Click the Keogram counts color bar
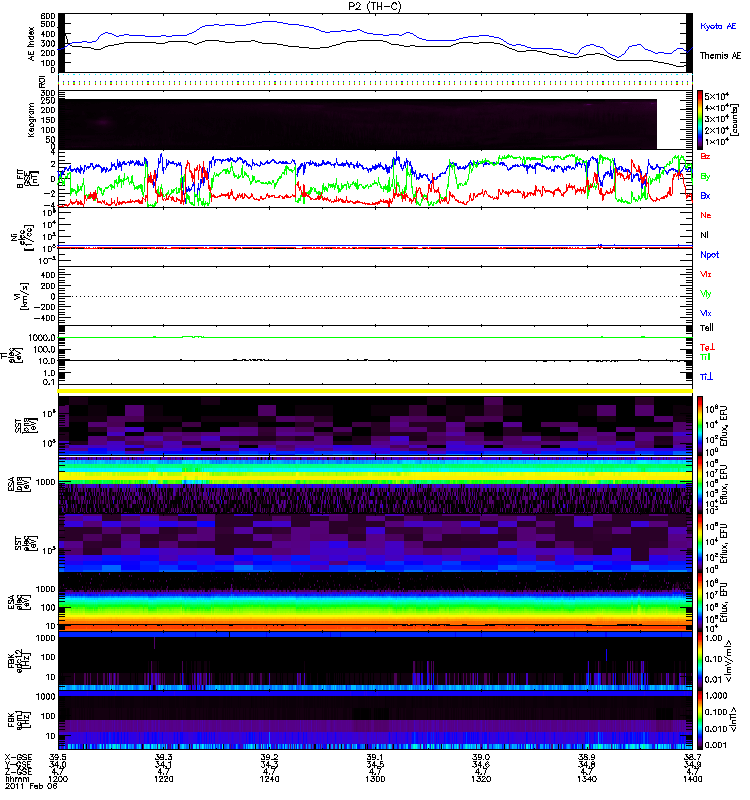This screenshot has height=800, width=750. click(702, 119)
